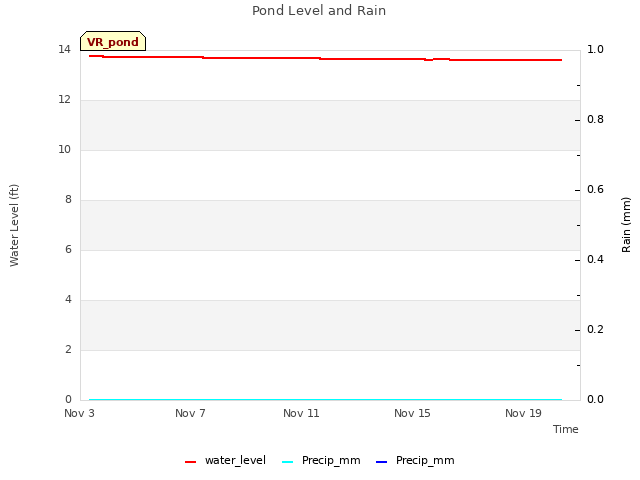The height and width of the screenshot is (480, 640).
Task: Click the red water_level legend swatch
Action: click(x=190, y=462)
